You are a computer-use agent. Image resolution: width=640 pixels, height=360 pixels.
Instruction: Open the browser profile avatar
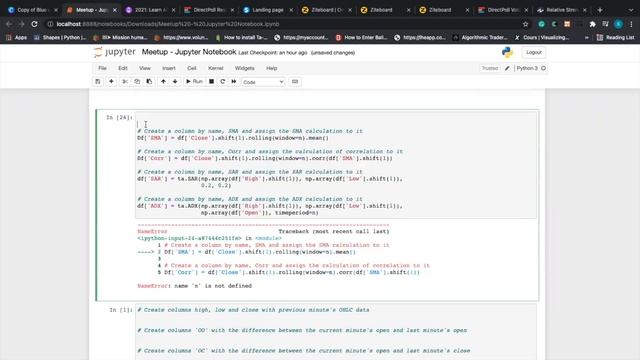(x=619, y=24)
